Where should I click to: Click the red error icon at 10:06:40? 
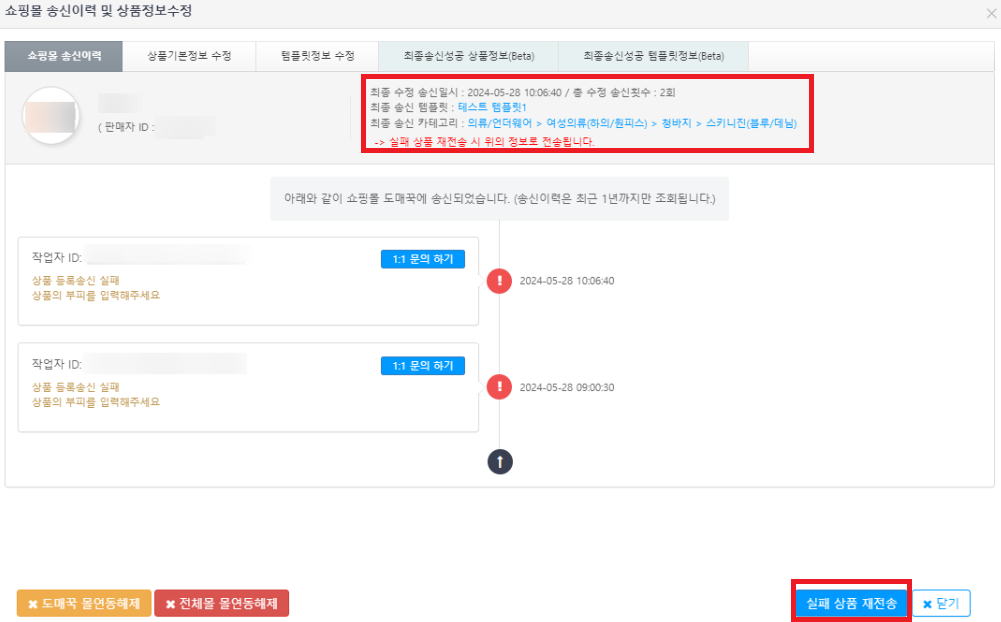pos(499,280)
